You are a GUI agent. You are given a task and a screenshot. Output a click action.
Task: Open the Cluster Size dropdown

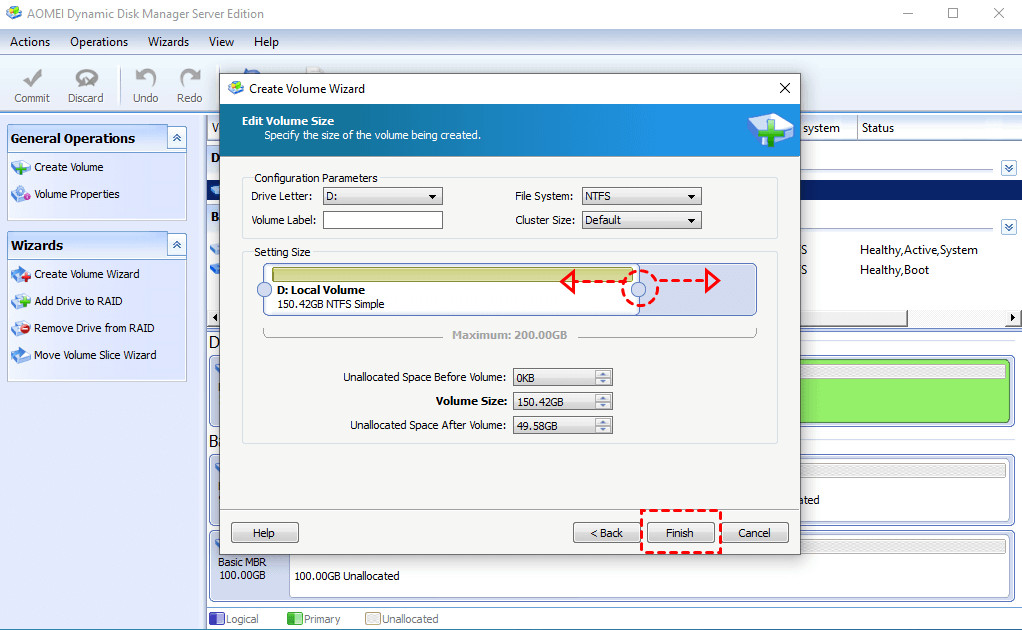692,221
